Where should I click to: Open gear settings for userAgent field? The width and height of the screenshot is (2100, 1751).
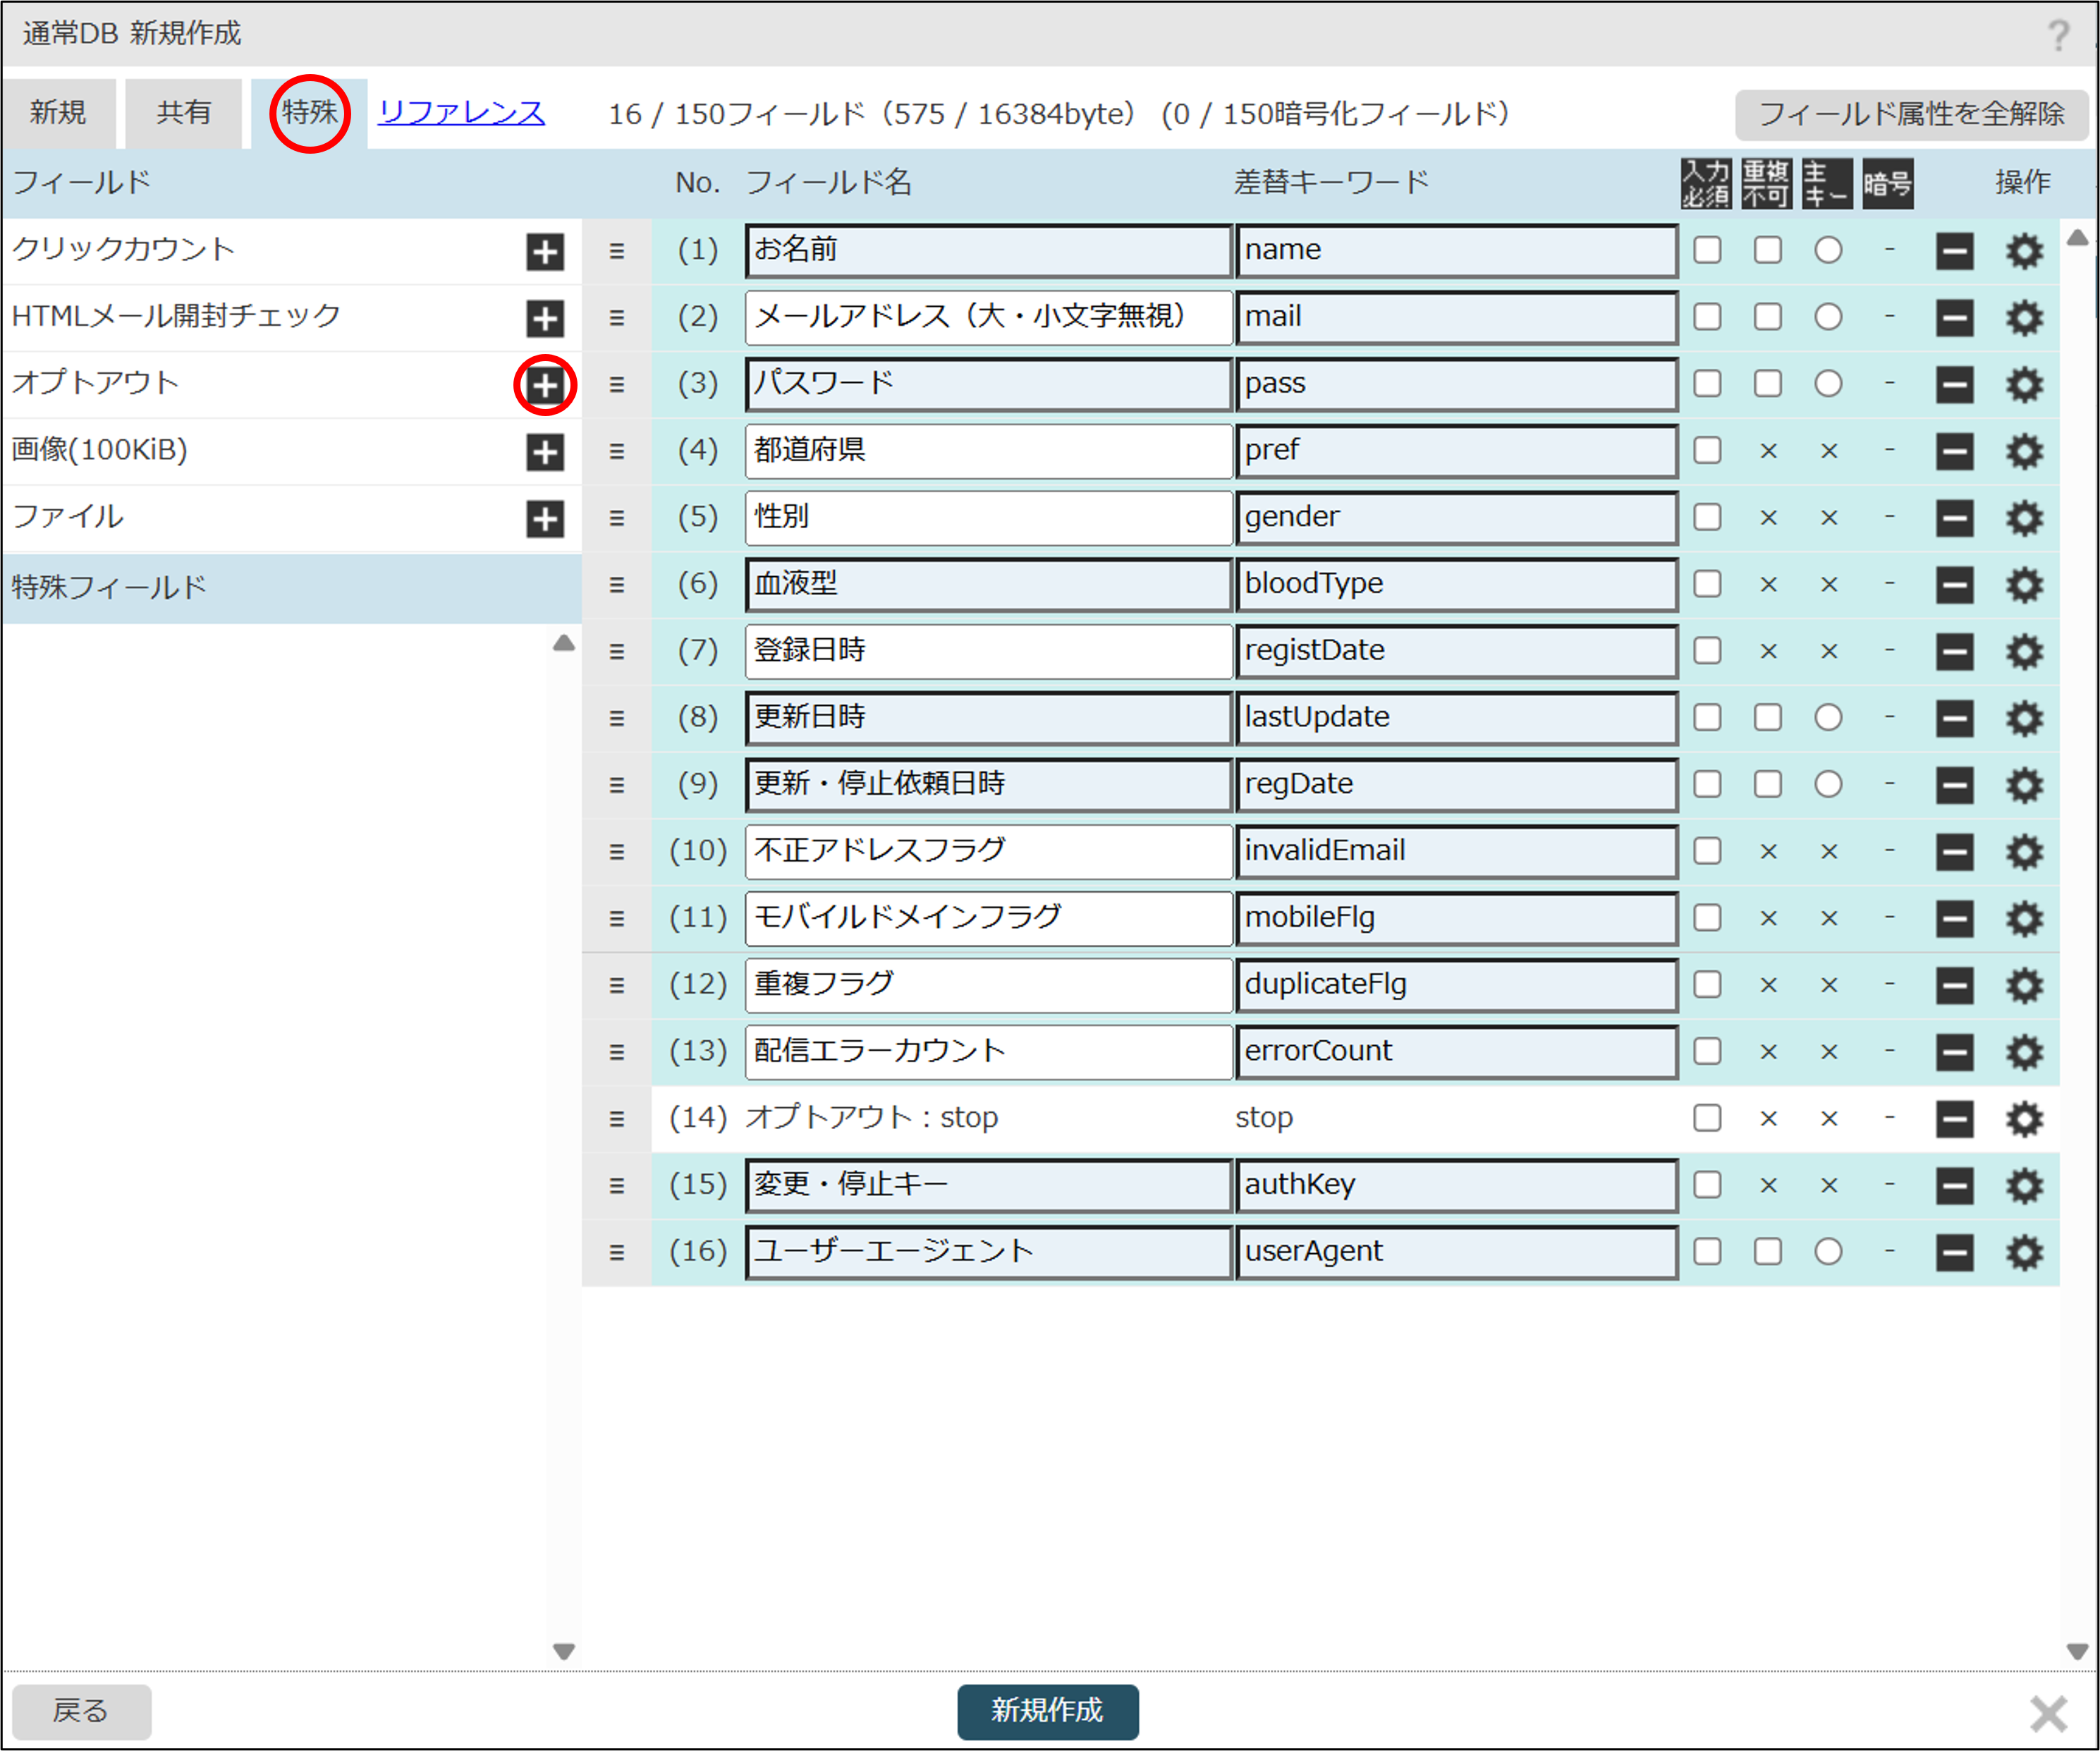(x=2024, y=1252)
